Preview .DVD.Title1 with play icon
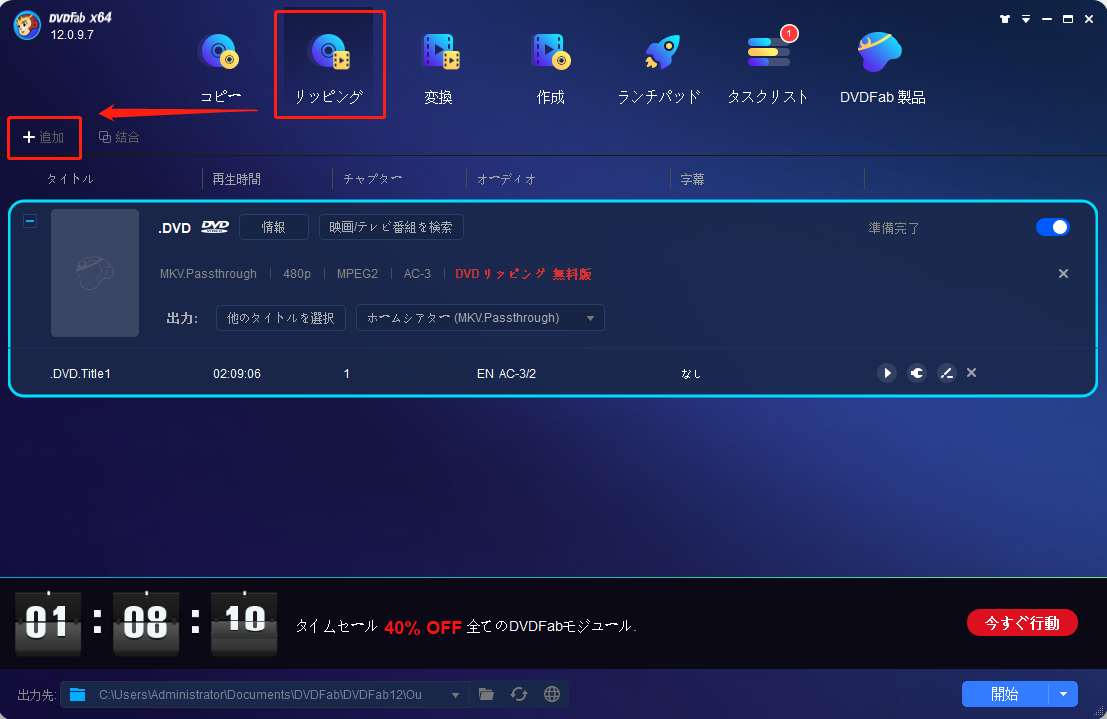 coord(887,373)
